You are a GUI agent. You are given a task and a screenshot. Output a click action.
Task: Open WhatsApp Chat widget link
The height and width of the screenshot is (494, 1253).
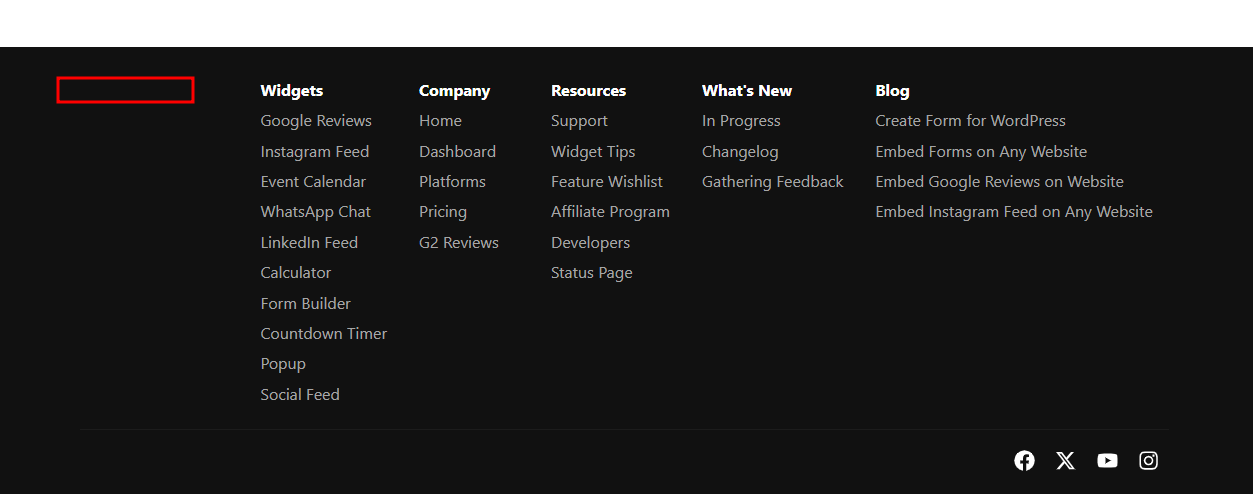tap(316, 212)
